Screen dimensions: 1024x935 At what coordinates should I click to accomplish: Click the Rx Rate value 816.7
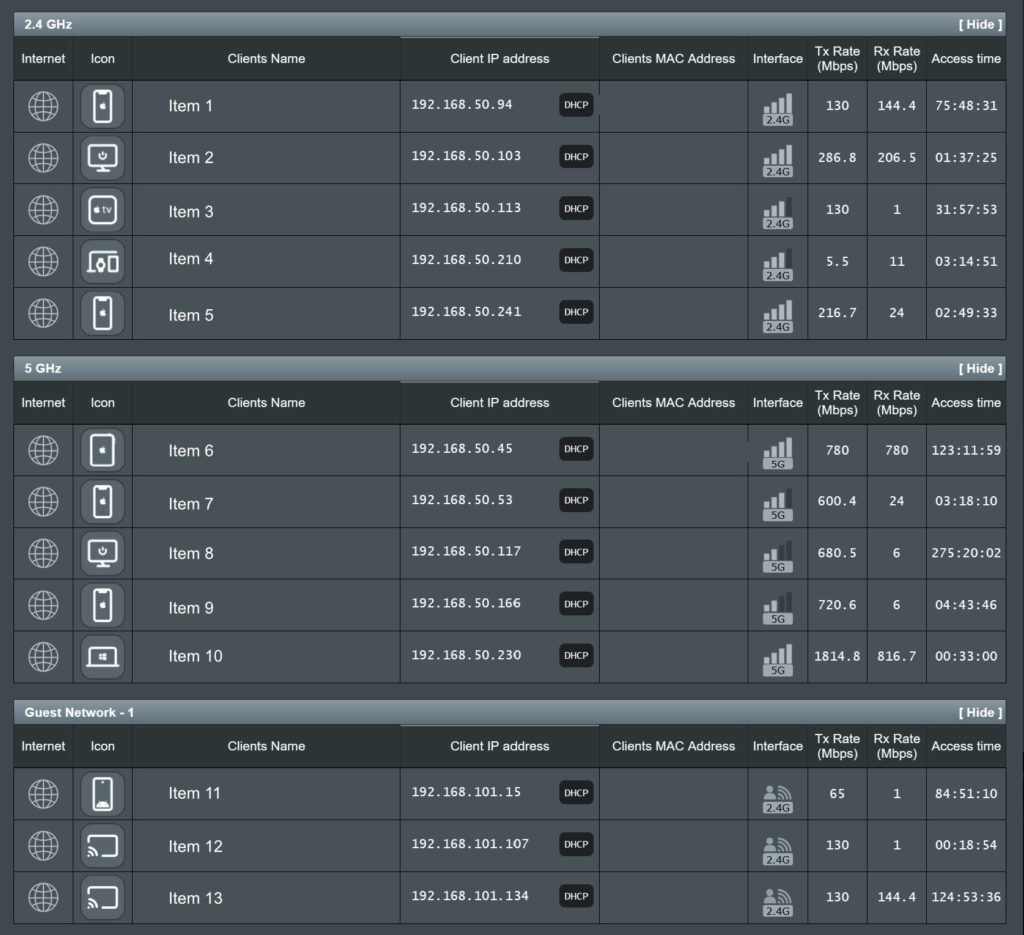(897, 656)
